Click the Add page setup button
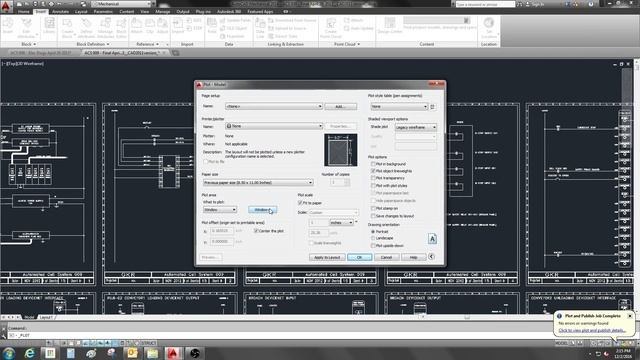The height and width of the screenshot is (360, 640). click(x=340, y=107)
